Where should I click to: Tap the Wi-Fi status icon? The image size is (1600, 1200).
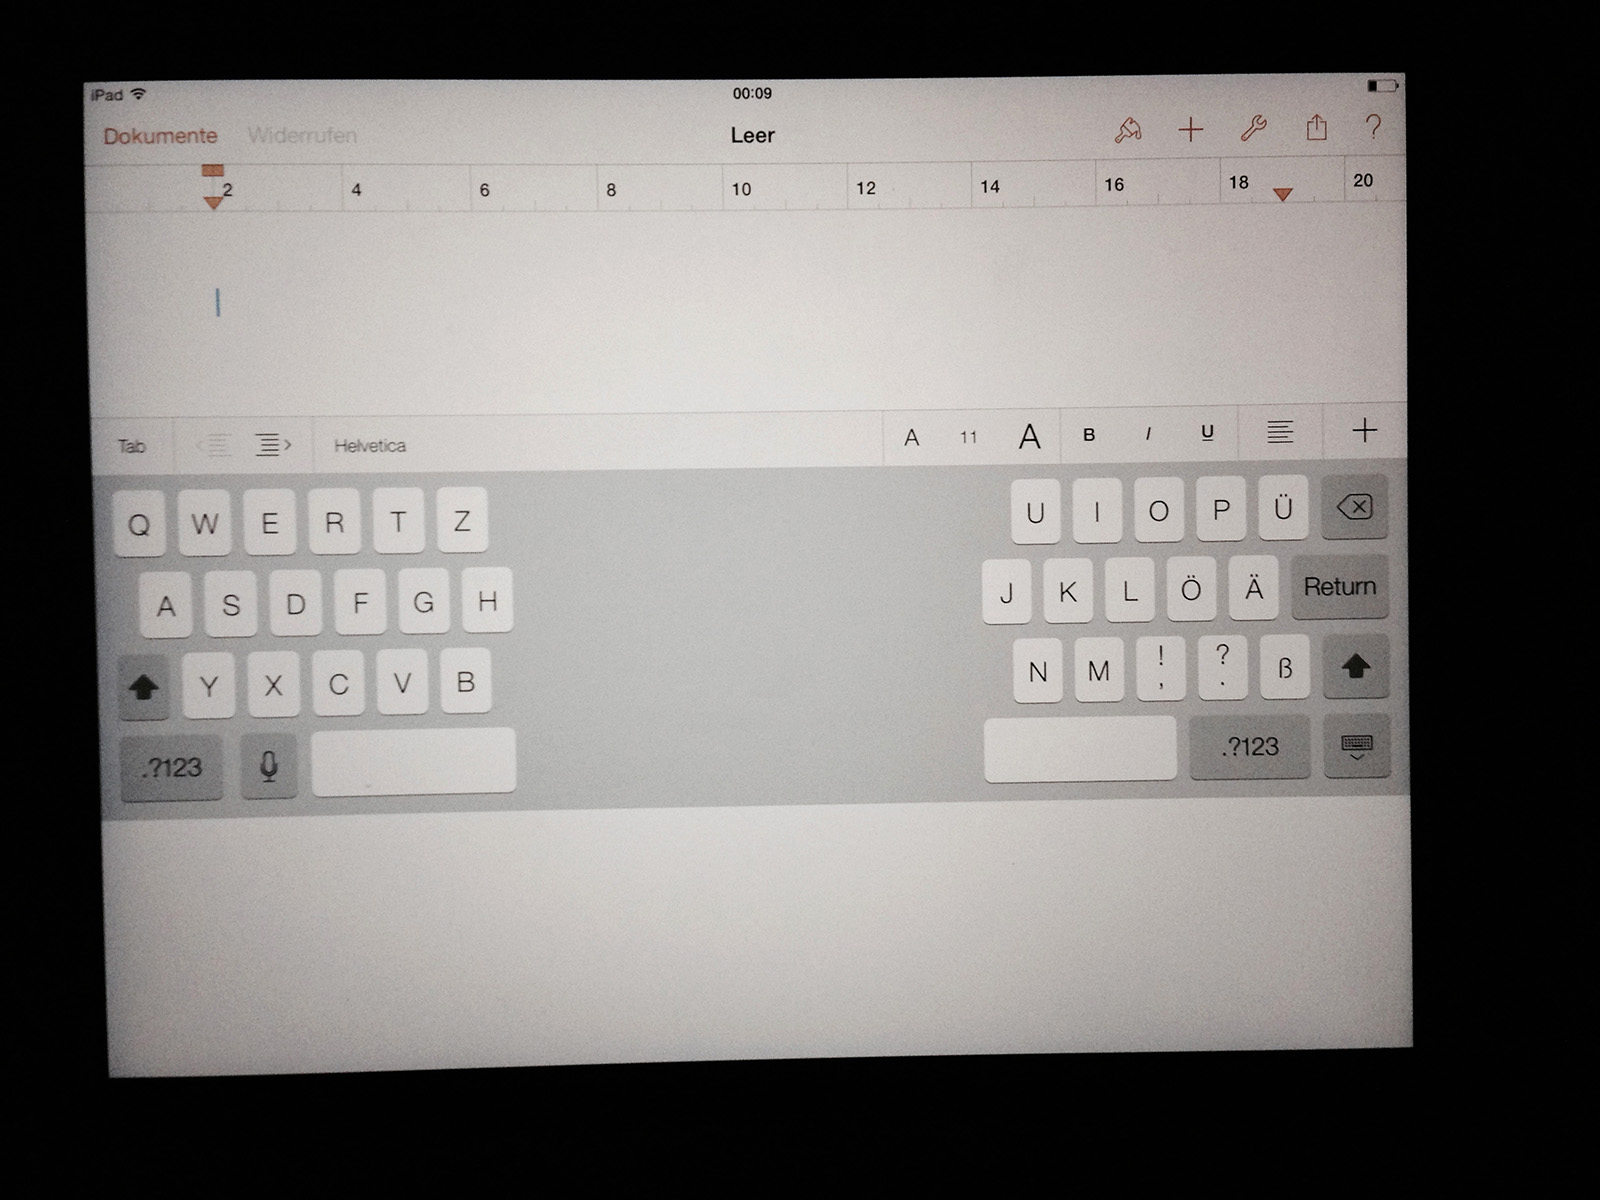click(x=138, y=94)
